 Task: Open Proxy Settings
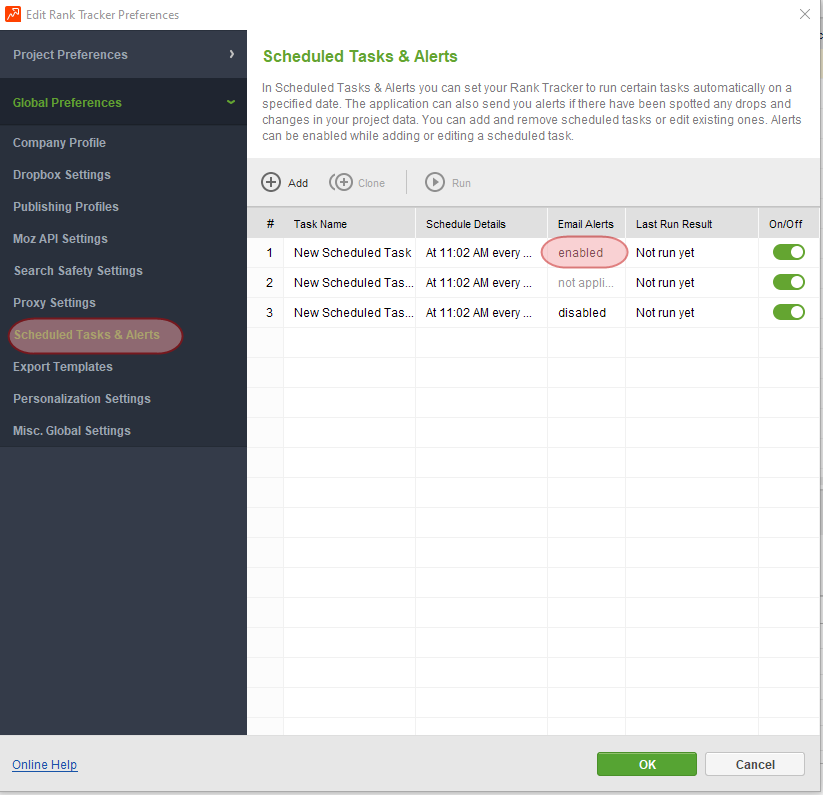tap(55, 303)
